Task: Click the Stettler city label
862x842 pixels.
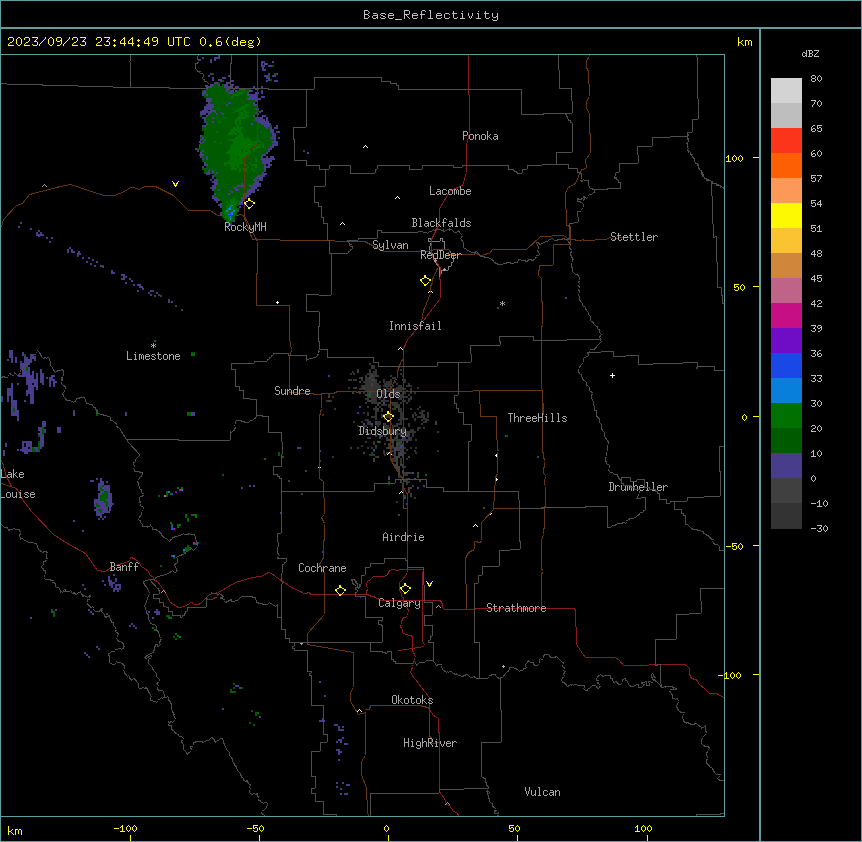Action: click(x=634, y=237)
